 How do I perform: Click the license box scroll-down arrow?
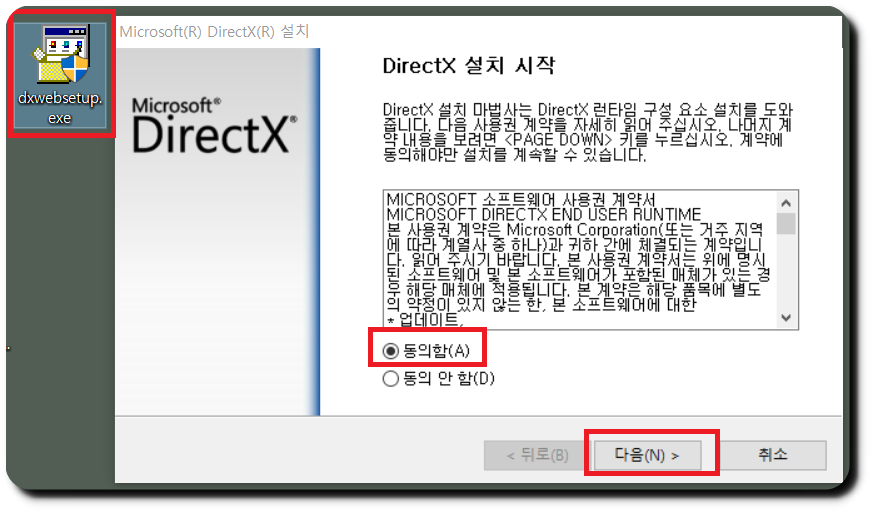click(x=786, y=317)
